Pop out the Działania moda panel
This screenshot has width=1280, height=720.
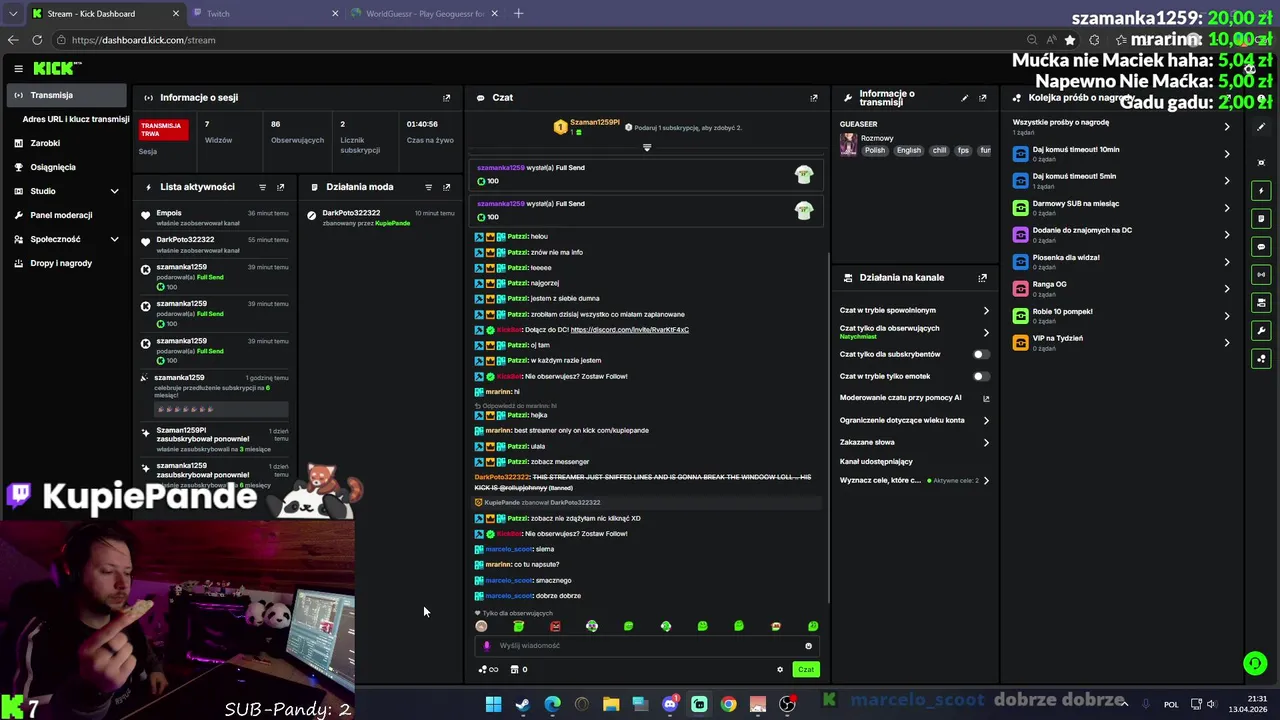(x=446, y=187)
